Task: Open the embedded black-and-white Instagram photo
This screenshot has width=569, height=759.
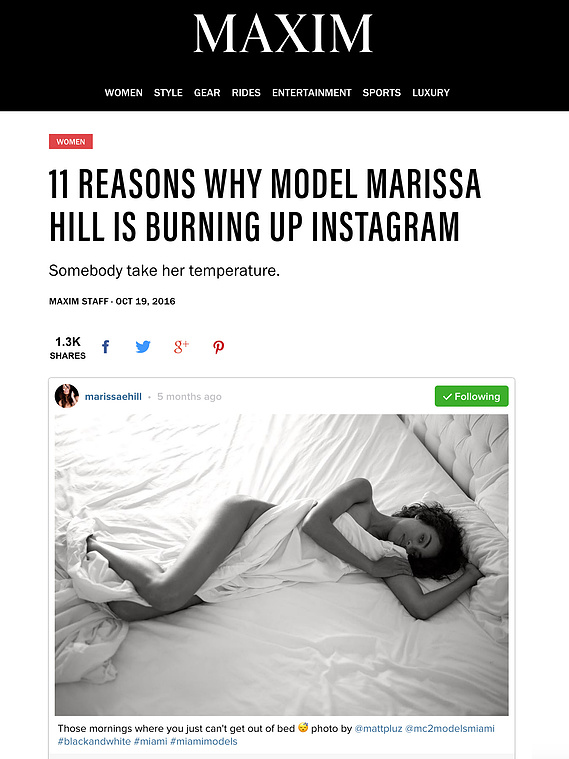Action: point(281,564)
